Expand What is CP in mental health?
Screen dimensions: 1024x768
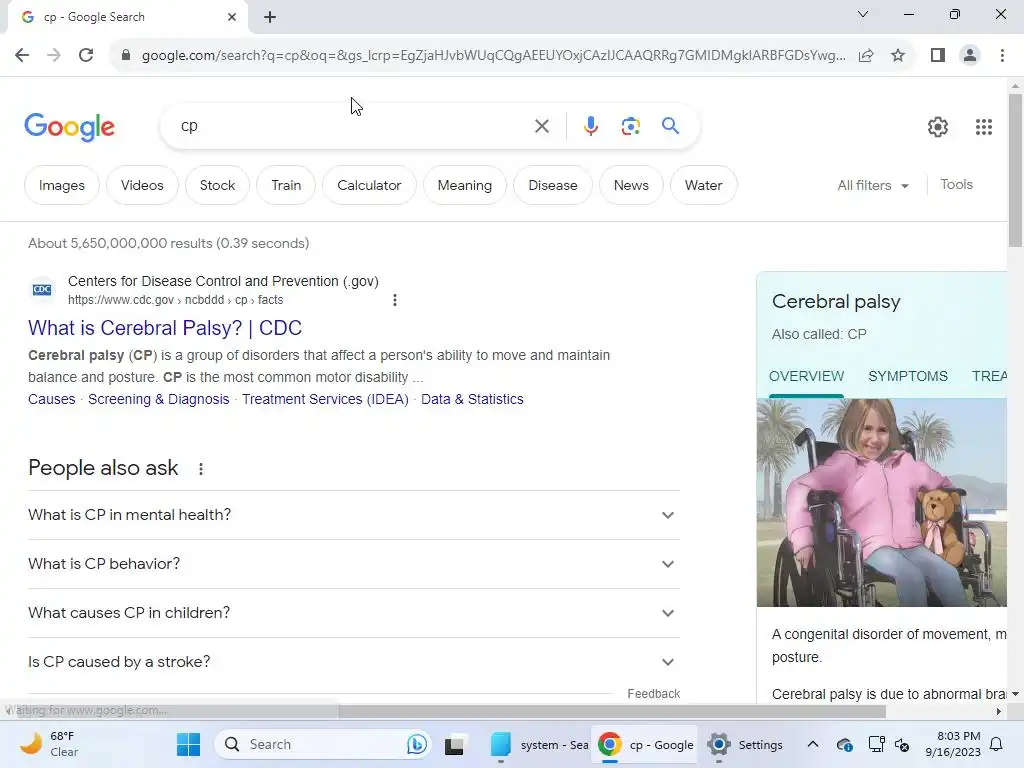pos(354,515)
